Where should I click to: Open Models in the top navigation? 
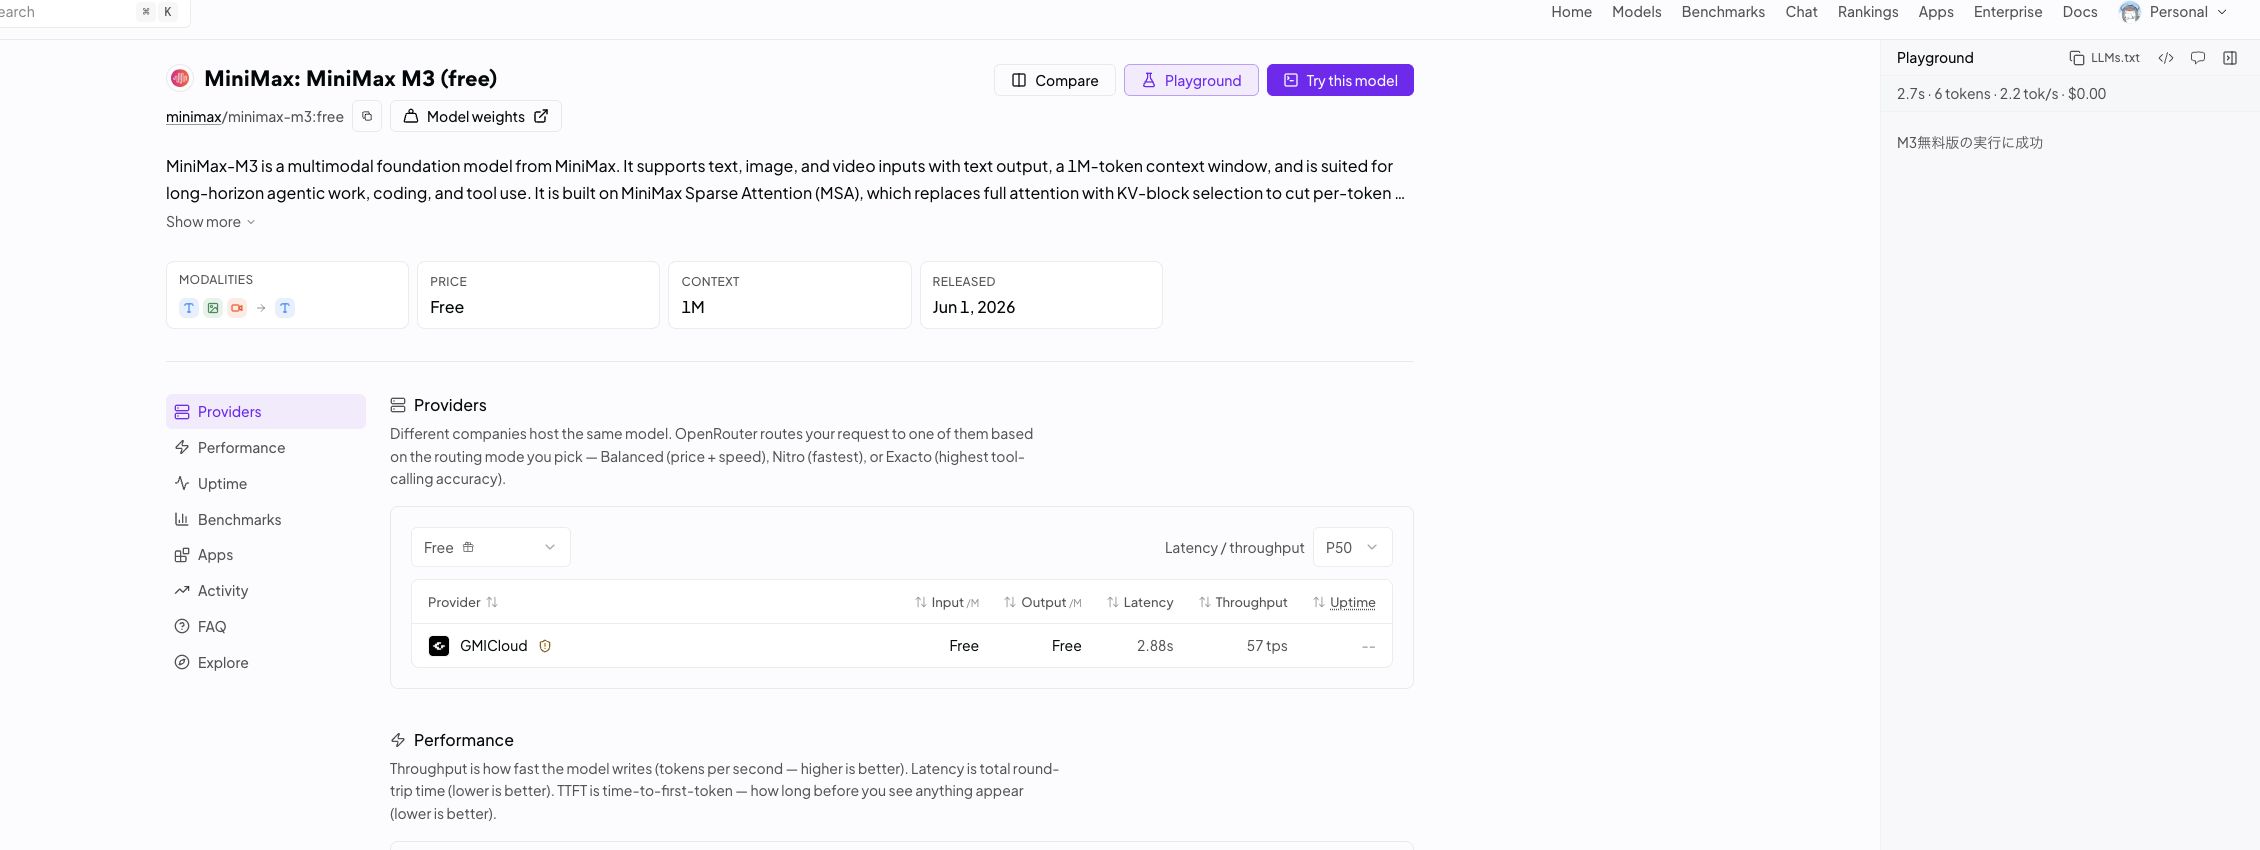point(1636,12)
